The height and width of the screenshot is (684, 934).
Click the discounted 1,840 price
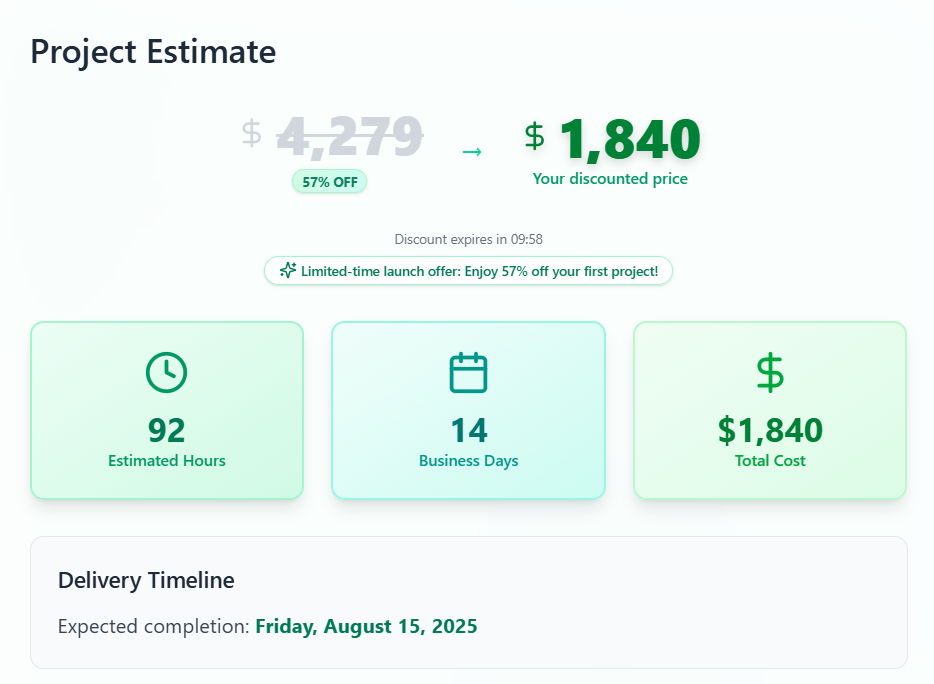[630, 140]
